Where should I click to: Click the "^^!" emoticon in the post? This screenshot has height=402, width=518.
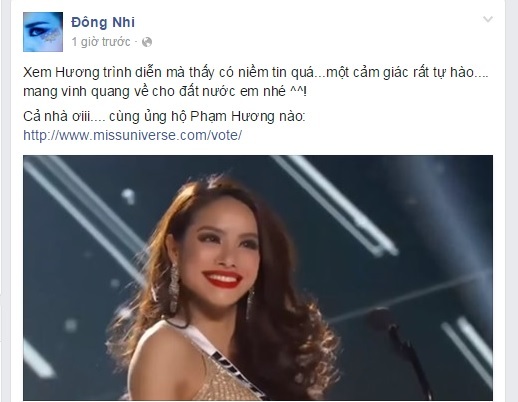point(298,91)
